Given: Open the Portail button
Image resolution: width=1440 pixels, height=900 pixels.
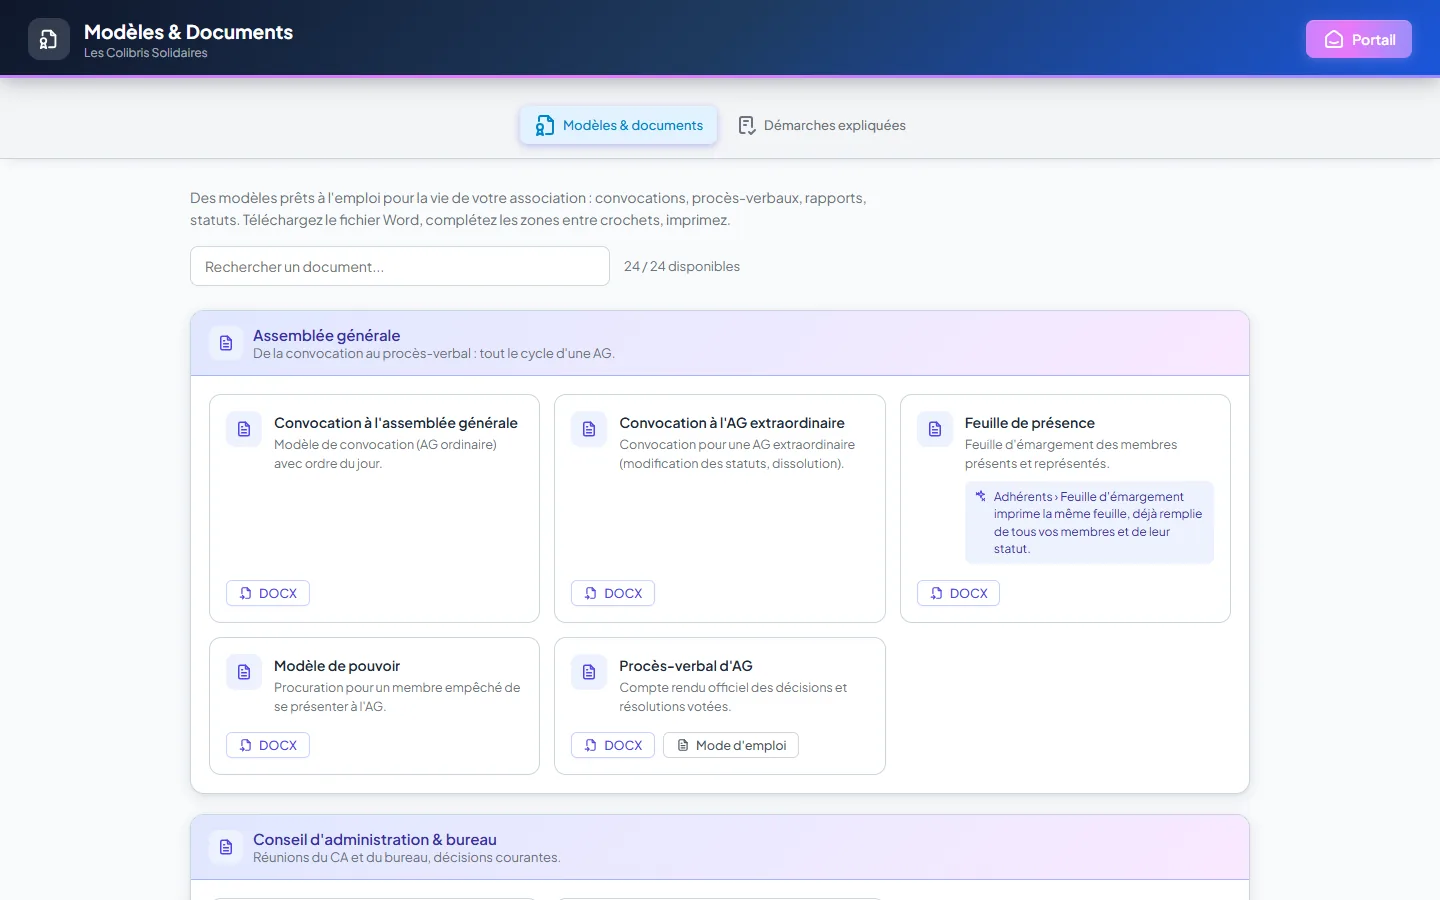Looking at the screenshot, I should tap(1358, 39).
